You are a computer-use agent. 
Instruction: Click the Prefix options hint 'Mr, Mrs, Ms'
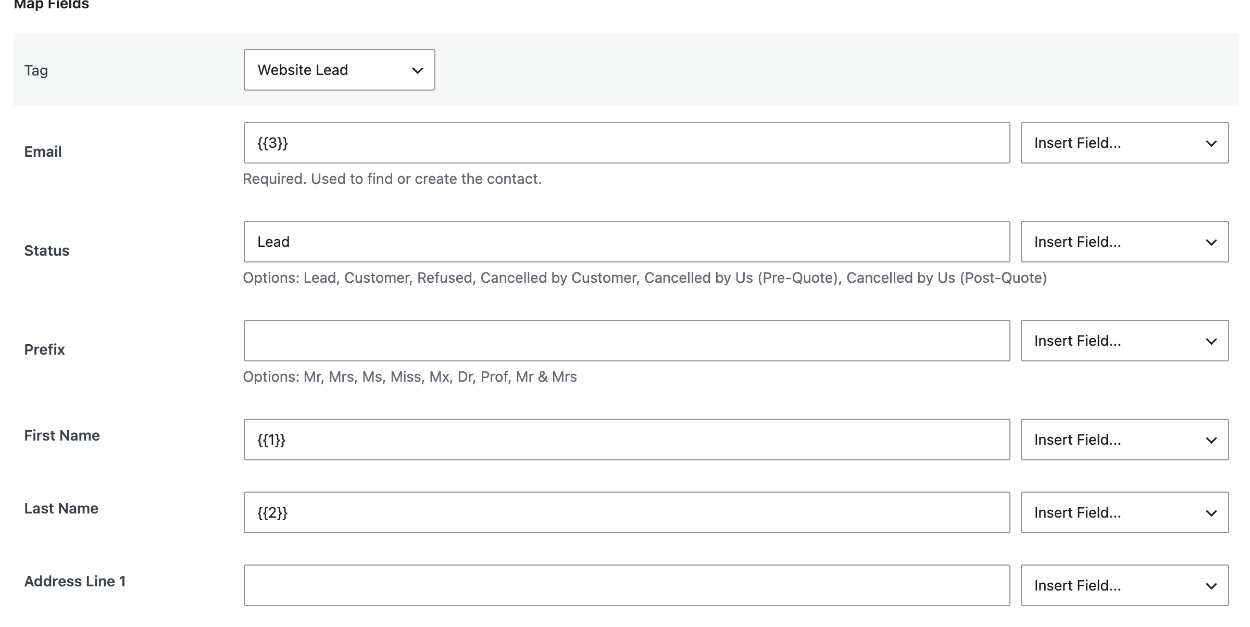click(x=410, y=377)
